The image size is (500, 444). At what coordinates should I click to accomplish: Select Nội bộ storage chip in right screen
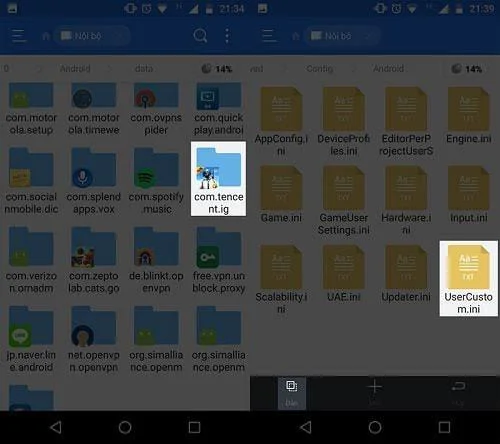pyautogui.click(x=342, y=36)
